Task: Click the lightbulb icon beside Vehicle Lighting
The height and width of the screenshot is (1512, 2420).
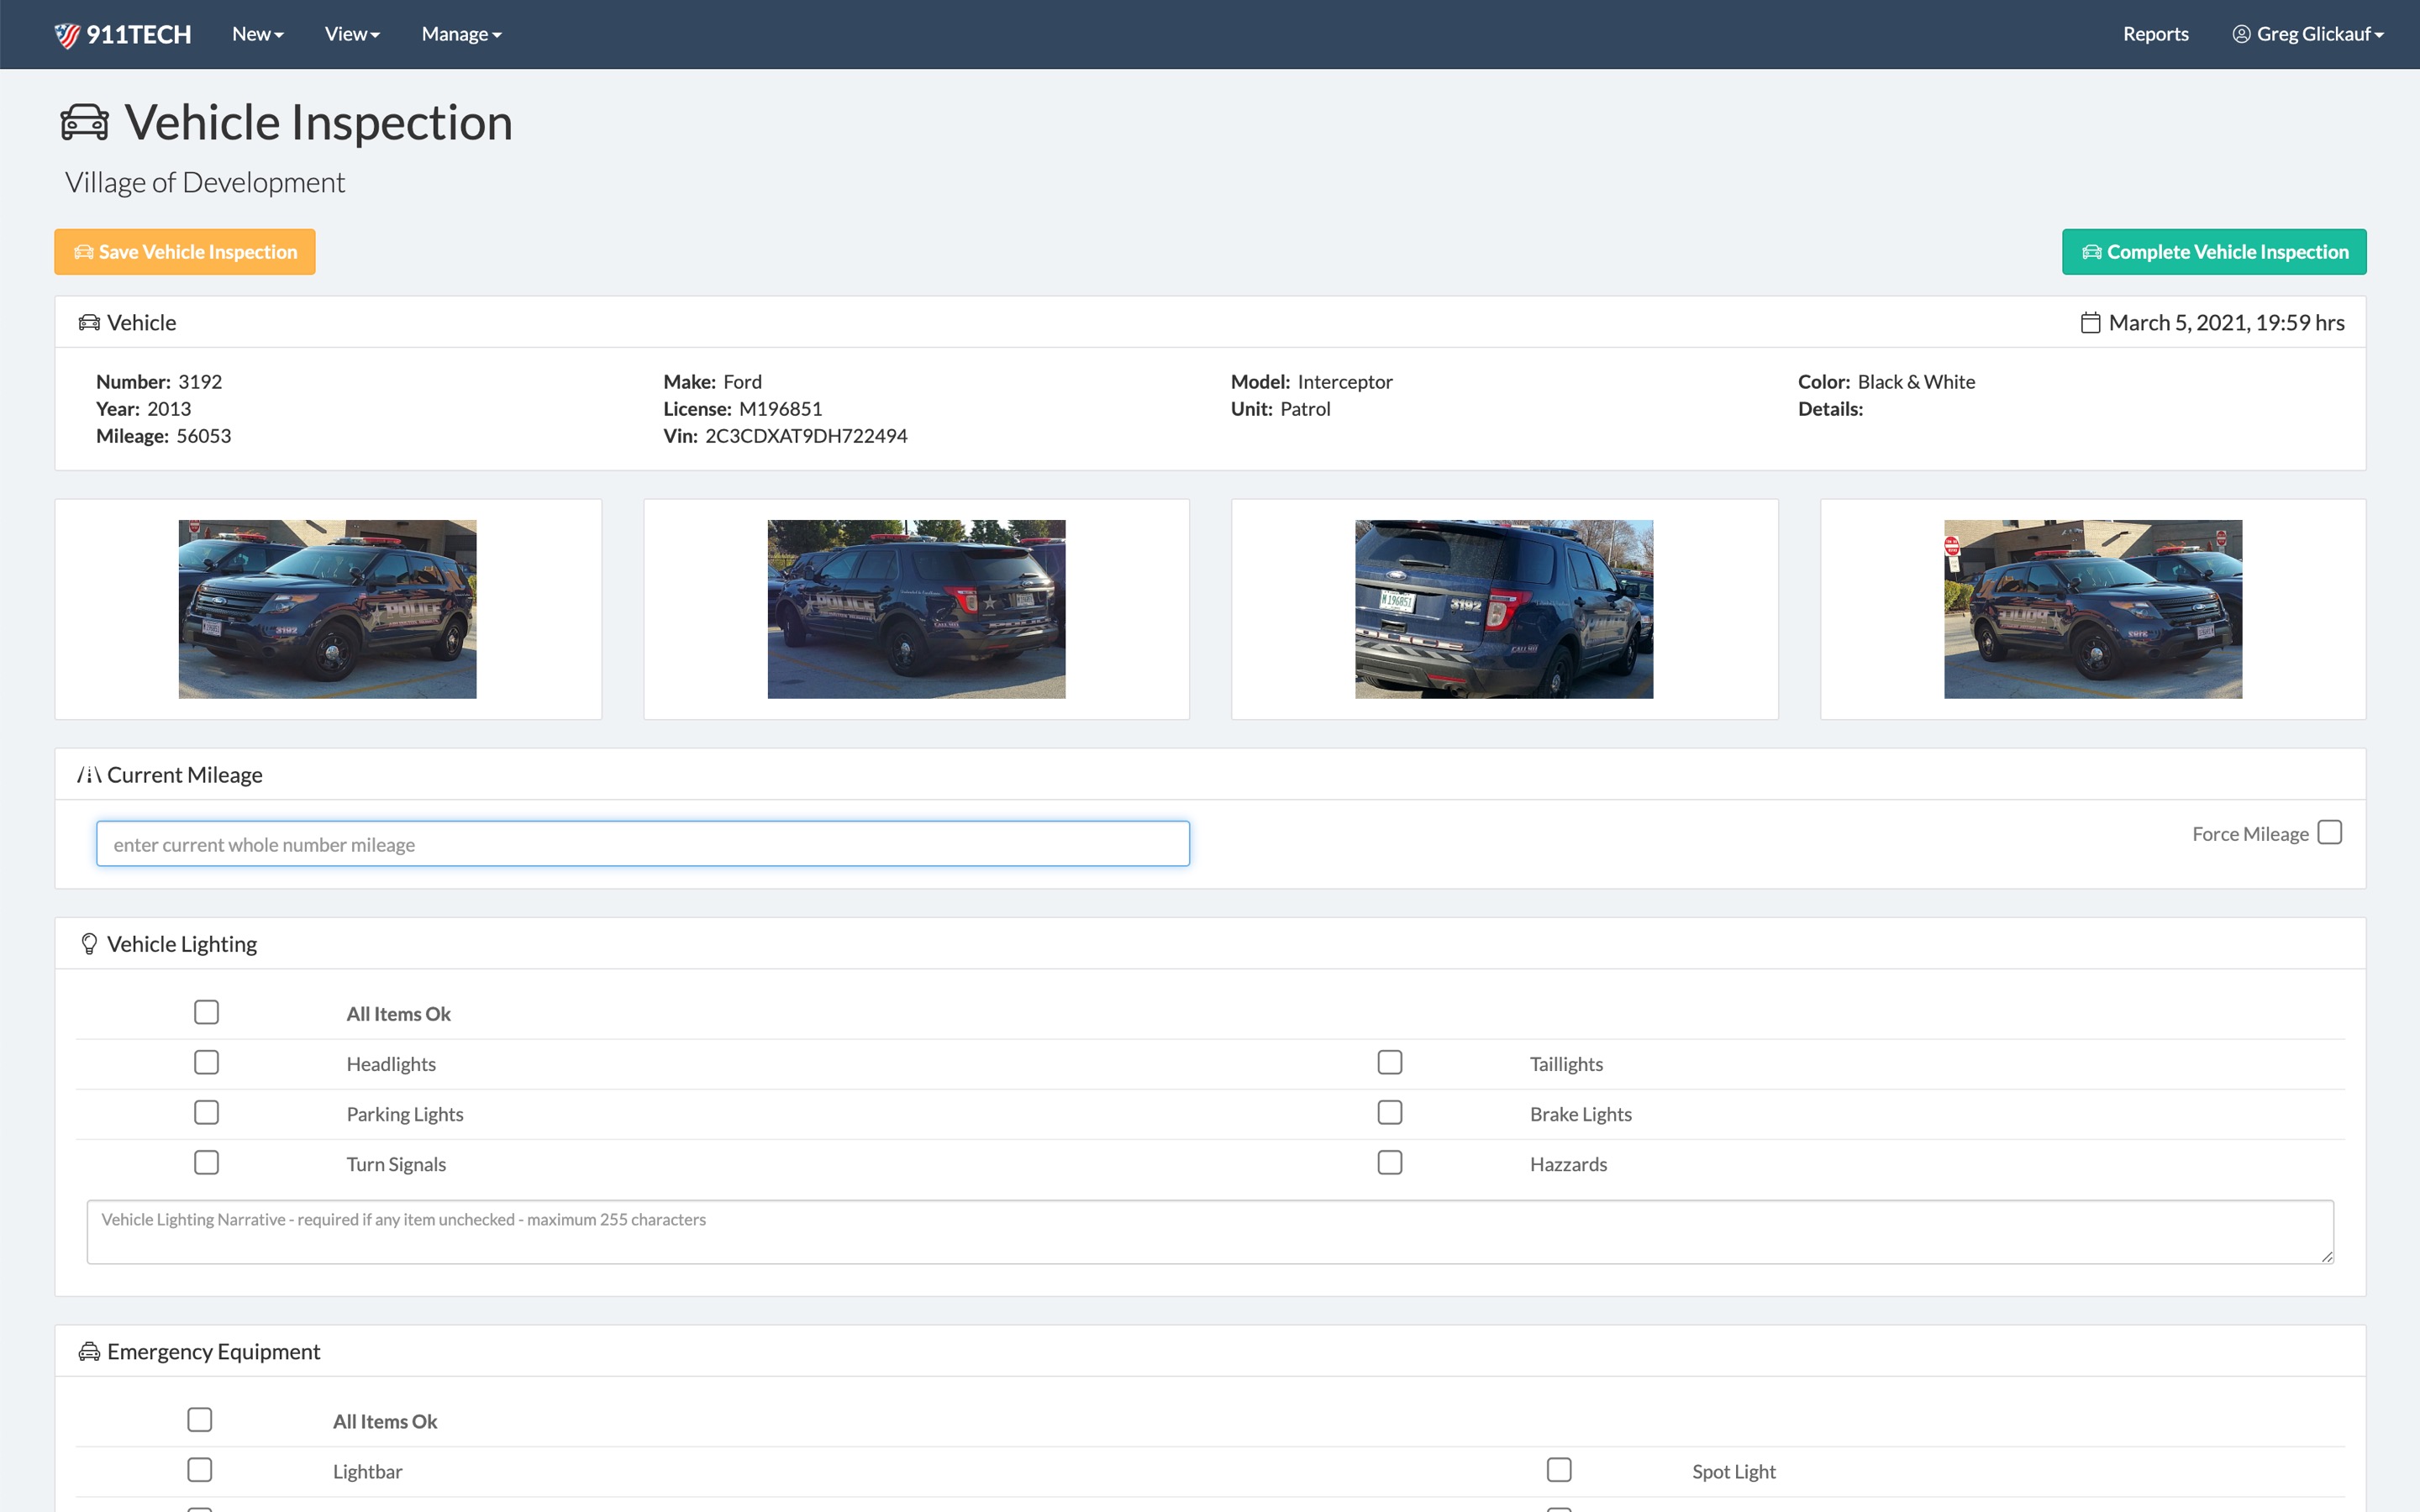Action: pyautogui.click(x=89, y=944)
